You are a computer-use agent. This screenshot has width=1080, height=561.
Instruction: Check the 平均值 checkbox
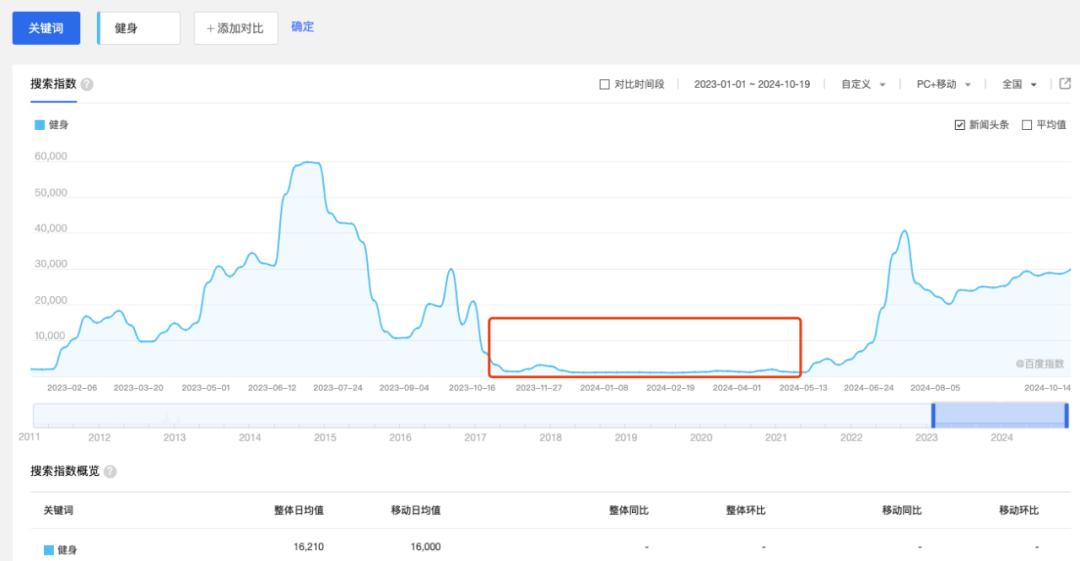point(1027,125)
